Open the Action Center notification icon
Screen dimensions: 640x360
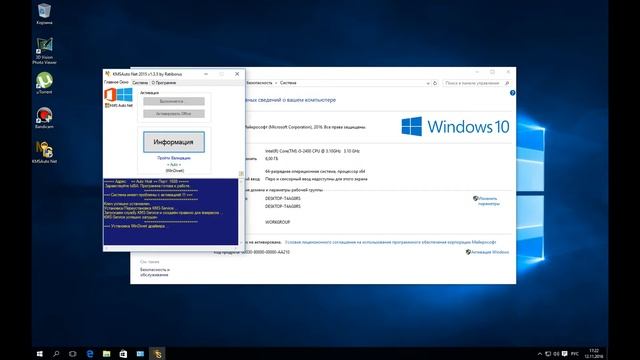564,354
